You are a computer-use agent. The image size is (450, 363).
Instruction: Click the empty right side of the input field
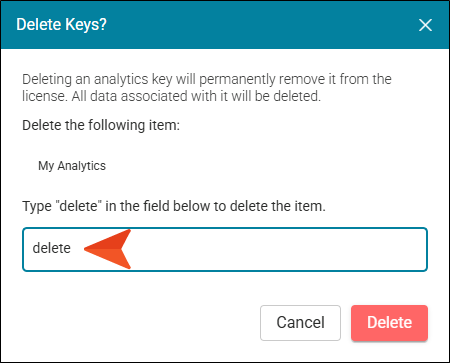click(278, 249)
